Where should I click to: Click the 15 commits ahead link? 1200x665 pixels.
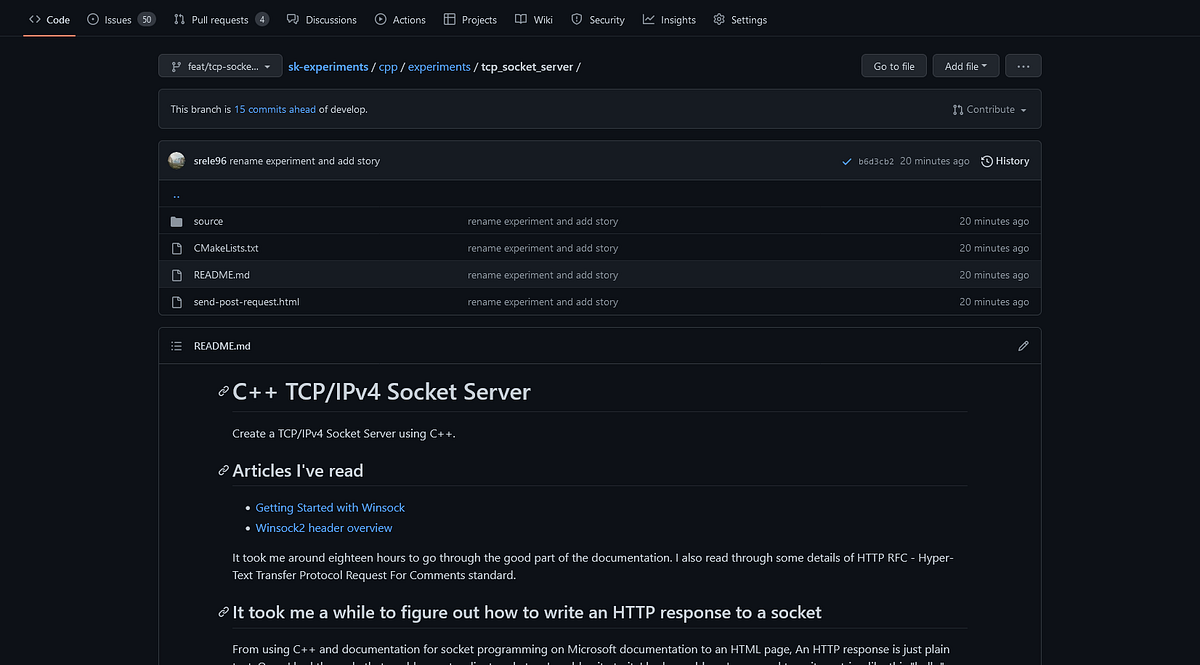pyautogui.click(x=274, y=109)
